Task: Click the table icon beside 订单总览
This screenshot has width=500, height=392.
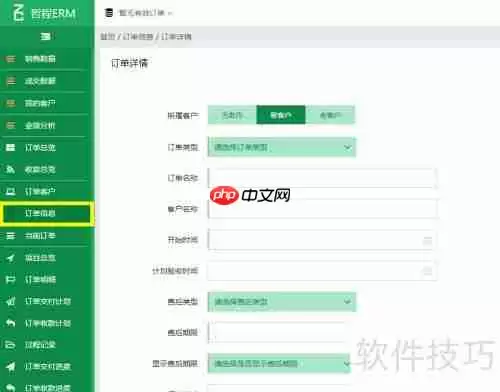Action: [11, 147]
